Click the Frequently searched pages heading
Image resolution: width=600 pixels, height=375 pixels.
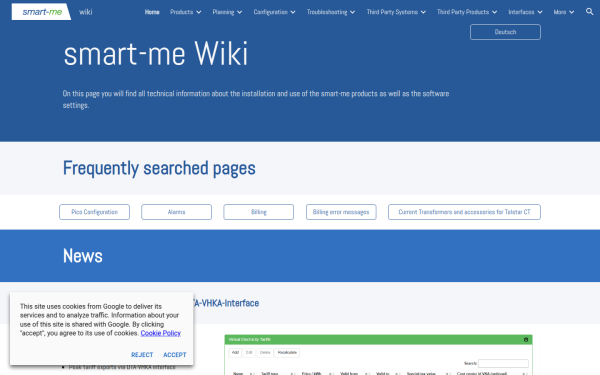tap(159, 168)
